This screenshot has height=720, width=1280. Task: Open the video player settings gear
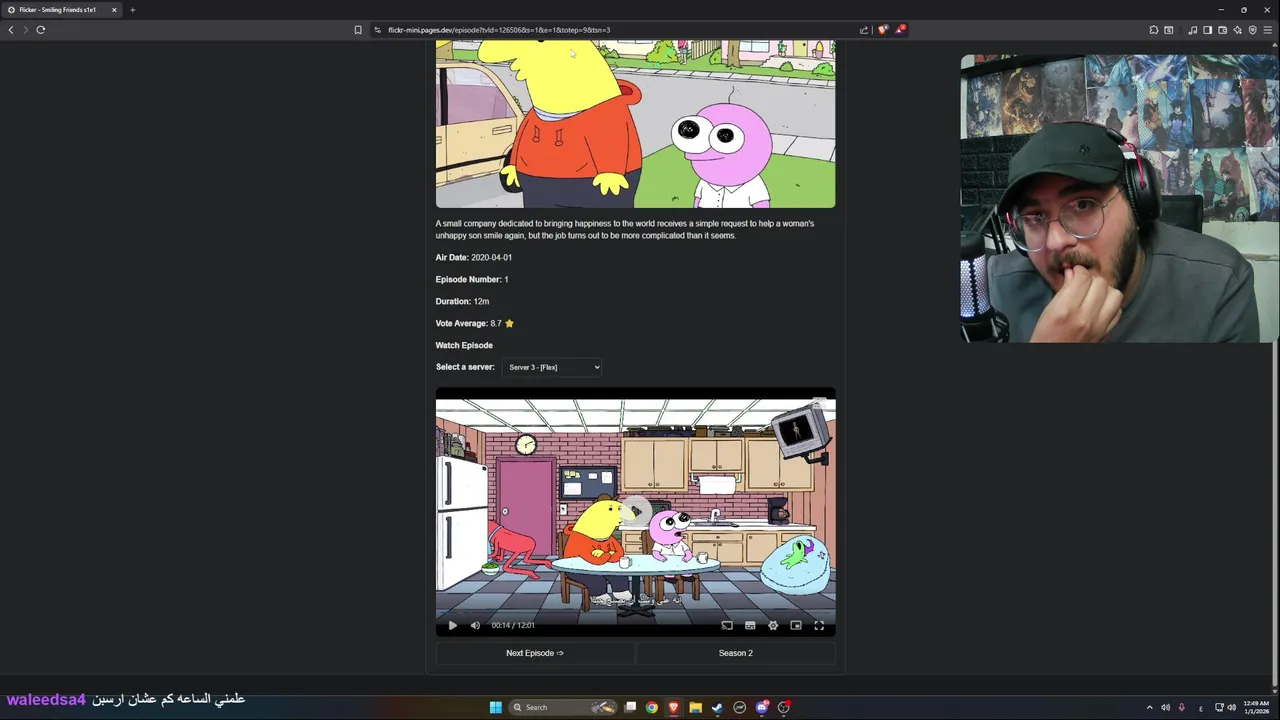pos(773,625)
